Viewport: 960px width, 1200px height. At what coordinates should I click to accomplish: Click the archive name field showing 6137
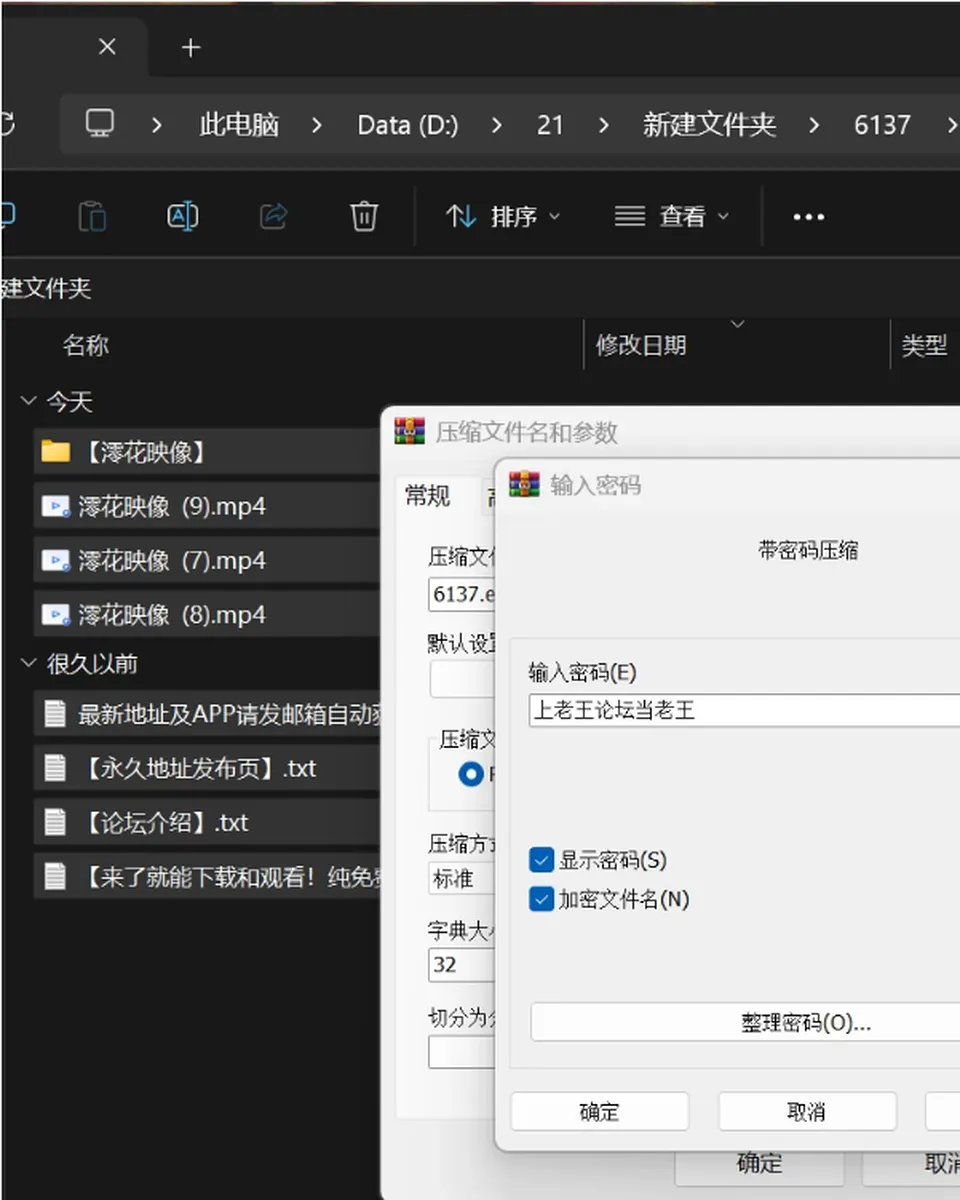click(463, 594)
